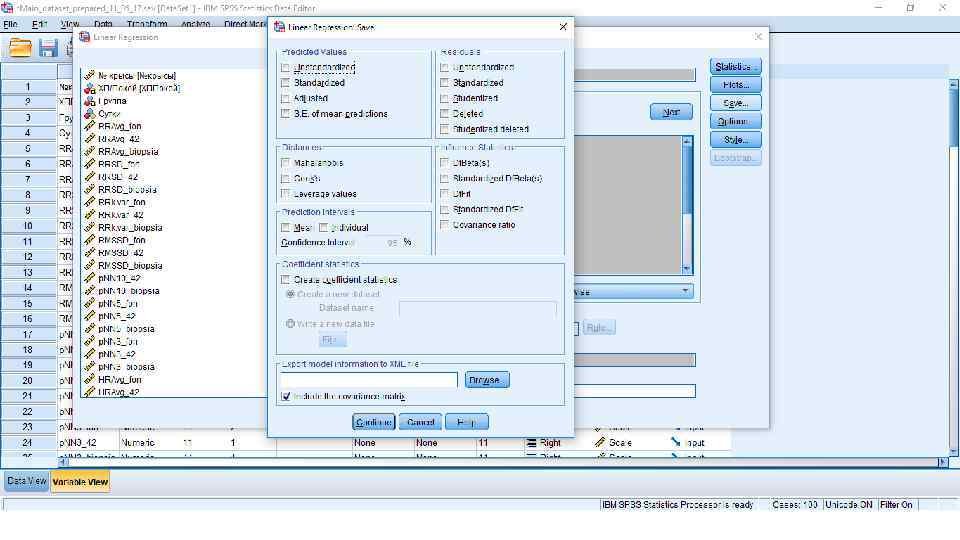This screenshot has width=960, height=540.
Task: Click the ruler icon beside RRAvg_biopsia
Action: click(x=90, y=151)
